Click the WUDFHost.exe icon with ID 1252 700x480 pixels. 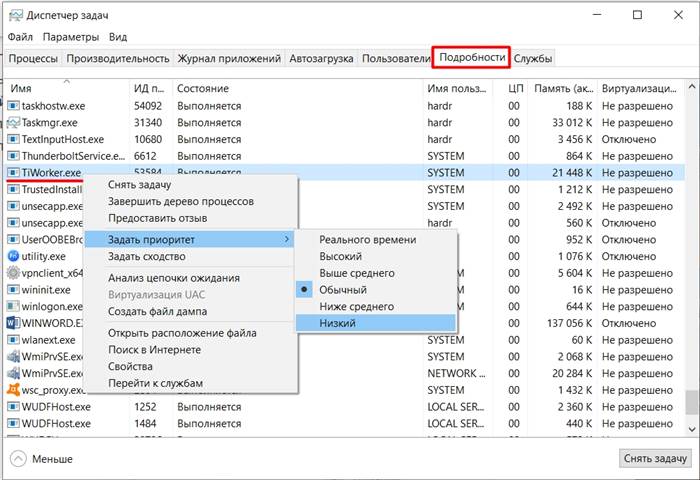(13, 407)
